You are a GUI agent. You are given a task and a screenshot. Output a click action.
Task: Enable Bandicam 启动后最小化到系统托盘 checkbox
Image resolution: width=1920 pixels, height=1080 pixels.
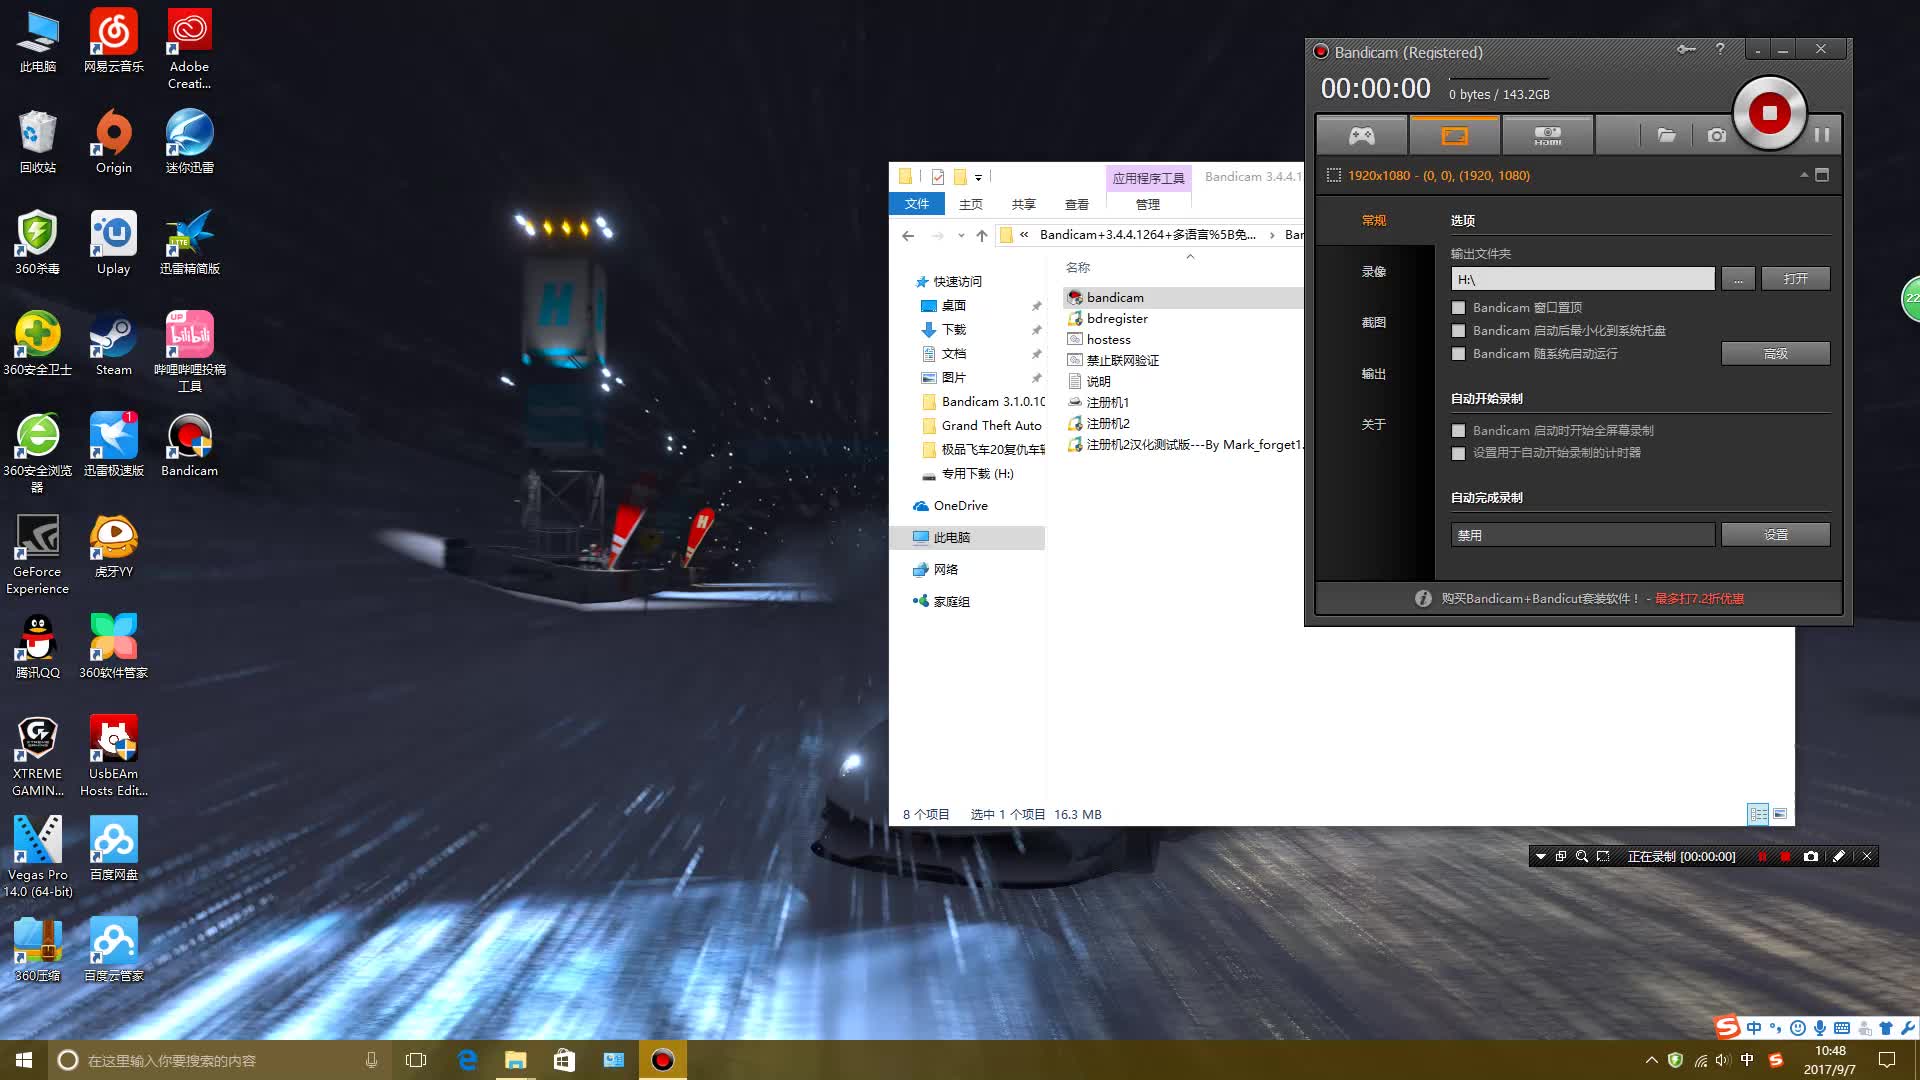[x=1458, y=331]
